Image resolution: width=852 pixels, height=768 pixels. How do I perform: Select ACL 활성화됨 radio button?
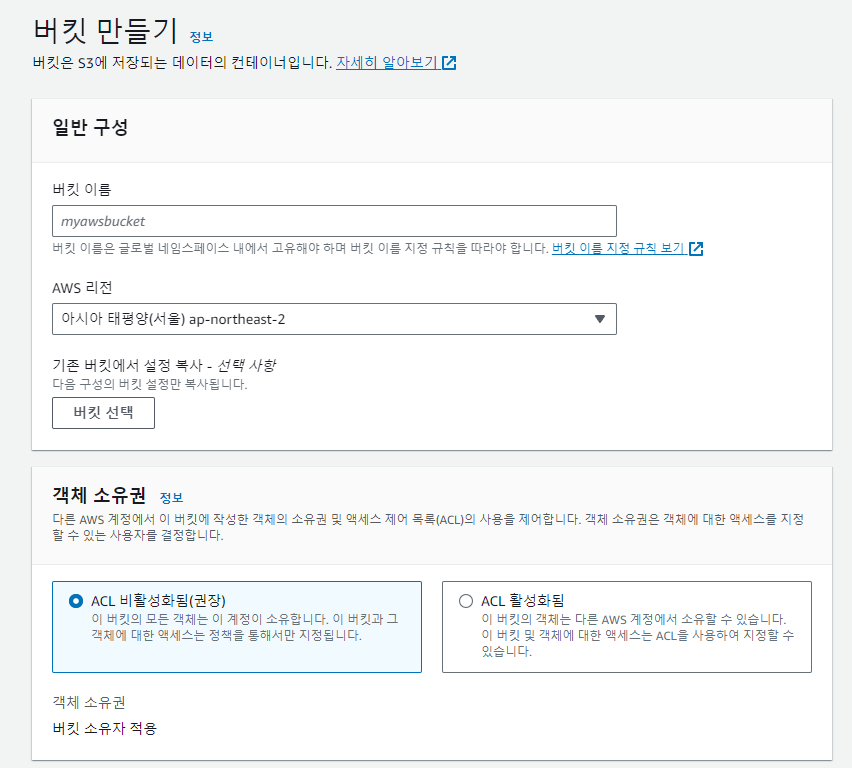(466, 601)
